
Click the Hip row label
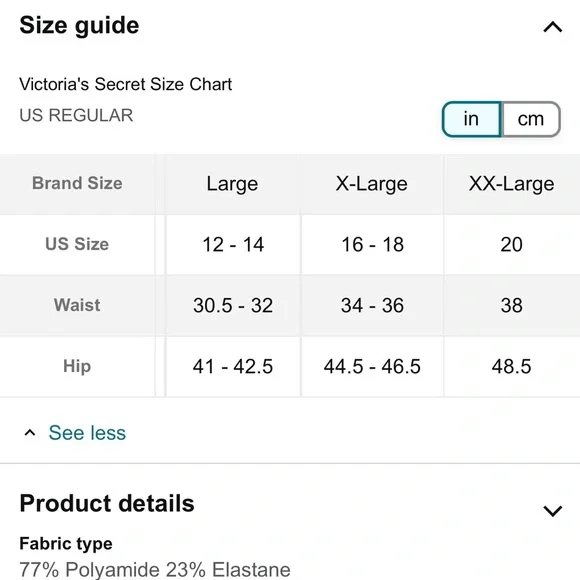click(77, 366)
